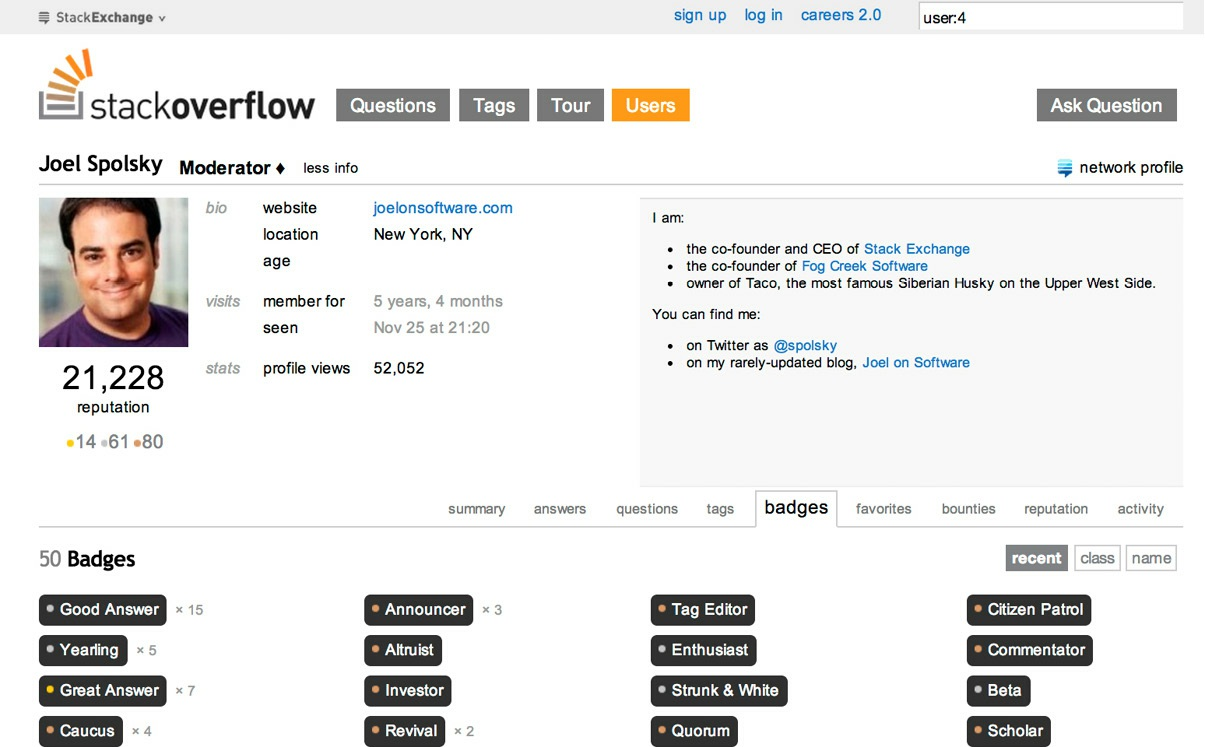Open the Revival badge
Viewport: 1205px width, 747px height.
click(x=405, y=731)
